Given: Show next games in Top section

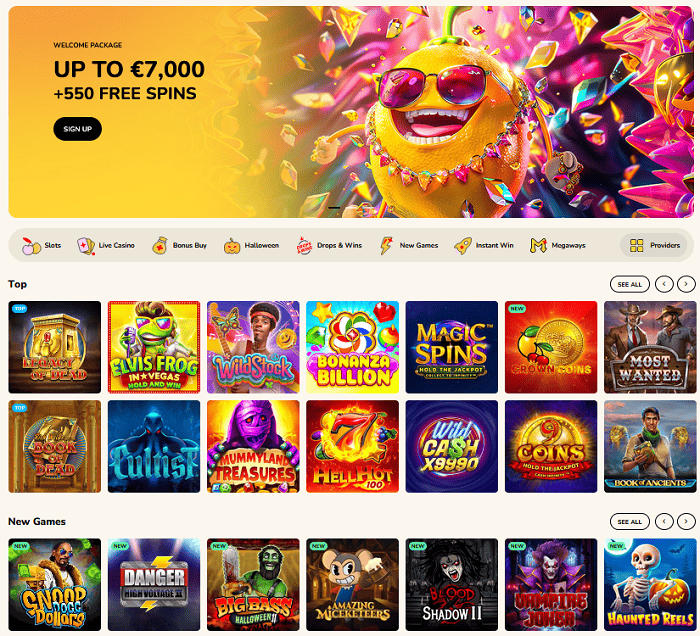Looking at the screenshot, I should [x=686, y=284].
